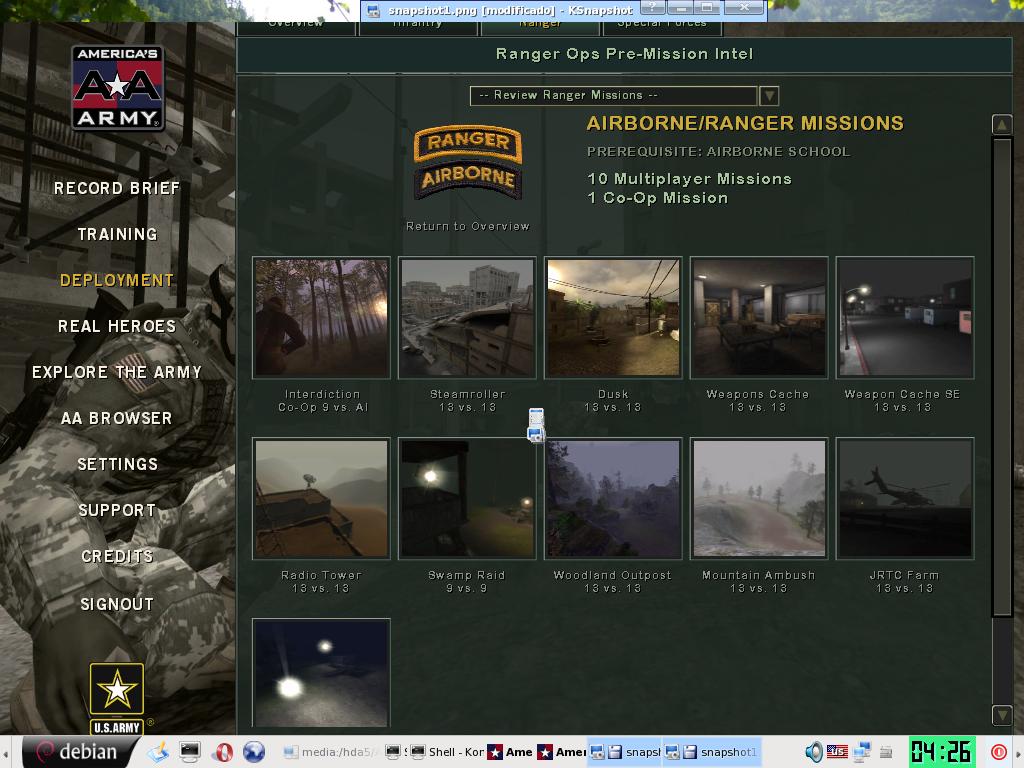The image size is (1024, 768).
Task: Select the Mountain Ambush mission thumbnail
Action: point(759,498)
